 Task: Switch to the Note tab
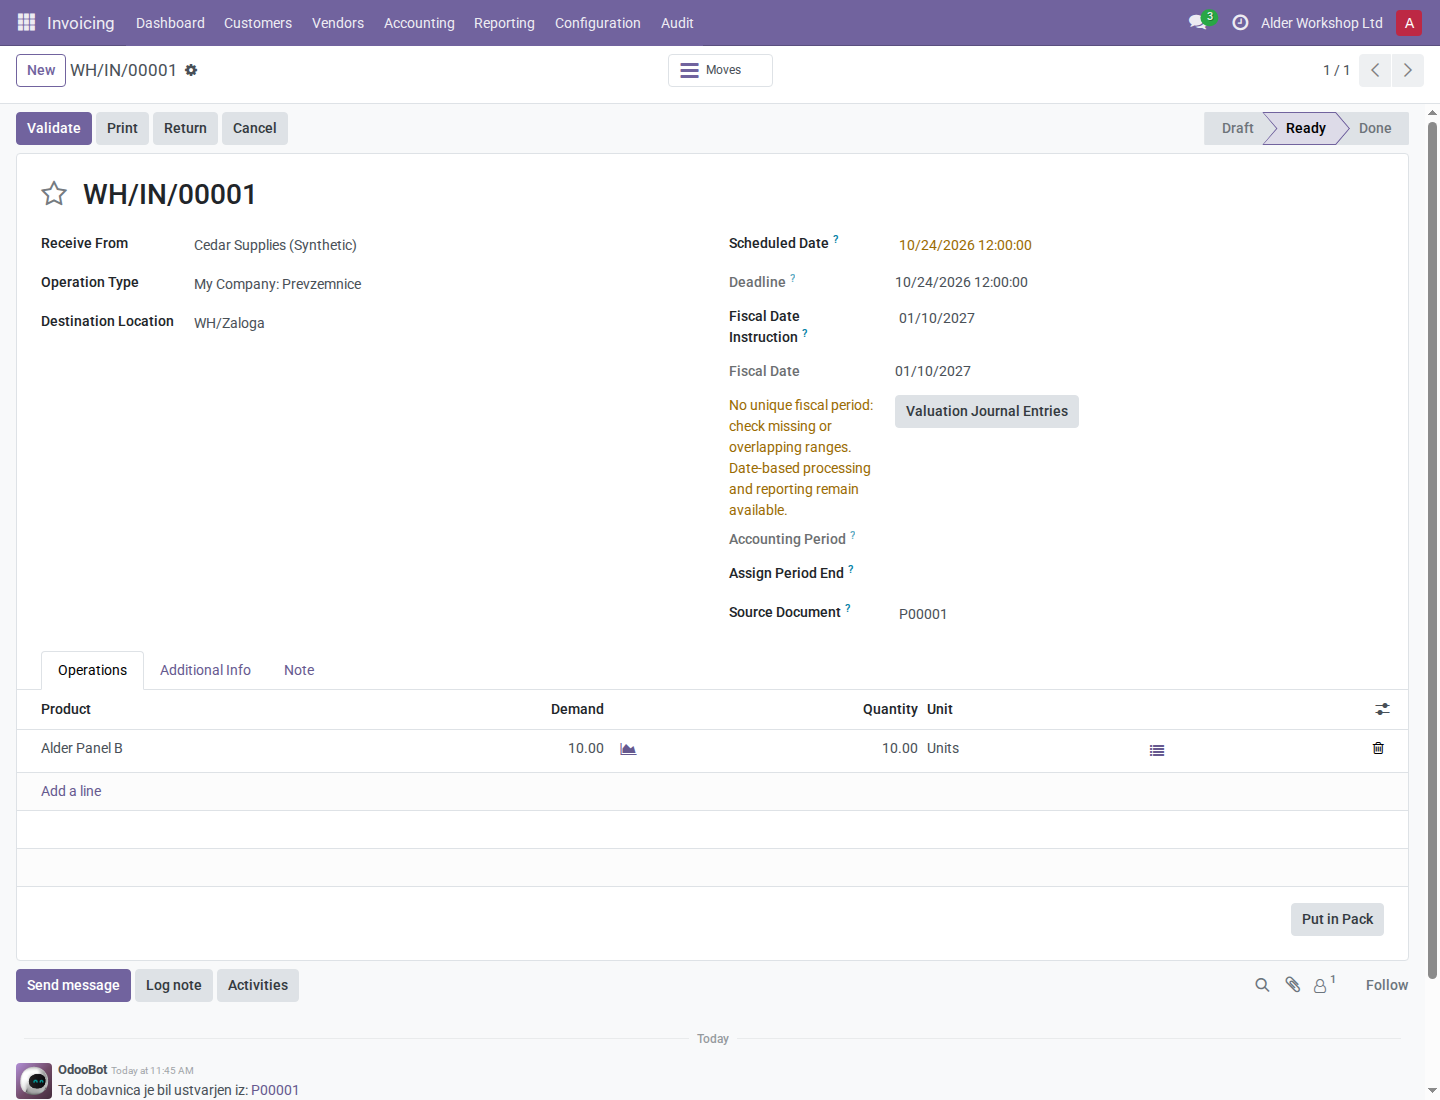(299, 670)
